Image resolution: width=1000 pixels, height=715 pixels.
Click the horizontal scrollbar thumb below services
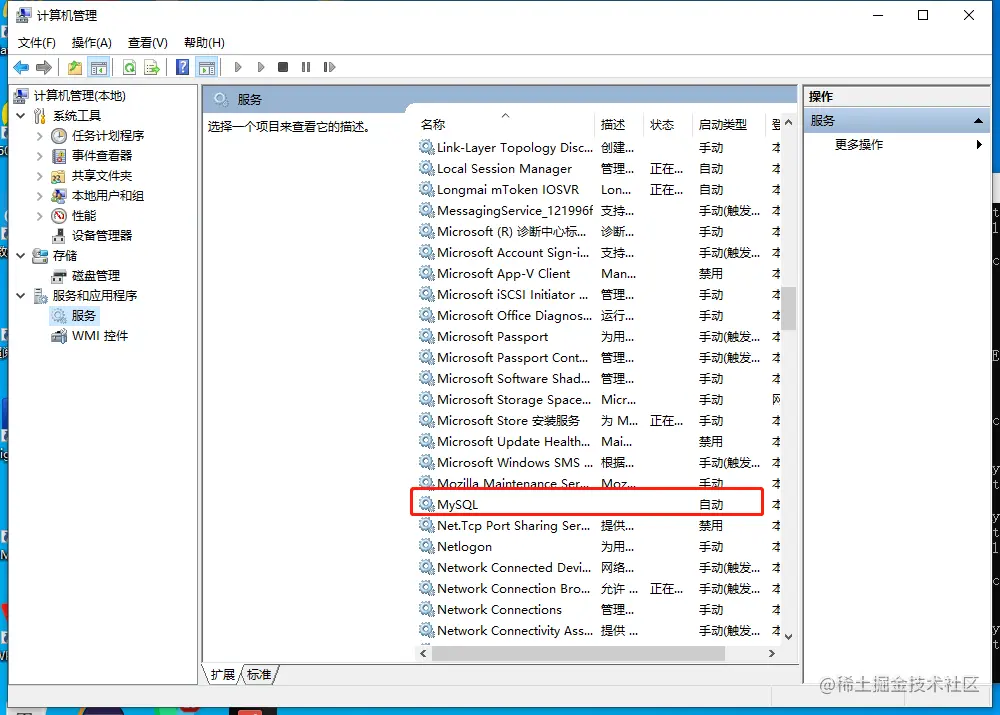578,653
